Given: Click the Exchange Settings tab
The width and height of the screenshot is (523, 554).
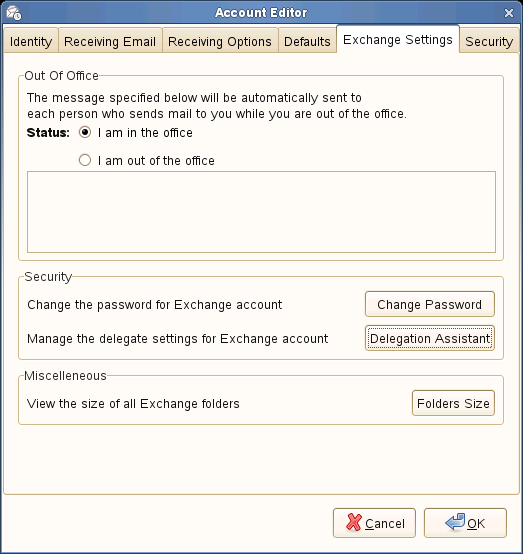Looking at the screenshot, I should [398, 39].
